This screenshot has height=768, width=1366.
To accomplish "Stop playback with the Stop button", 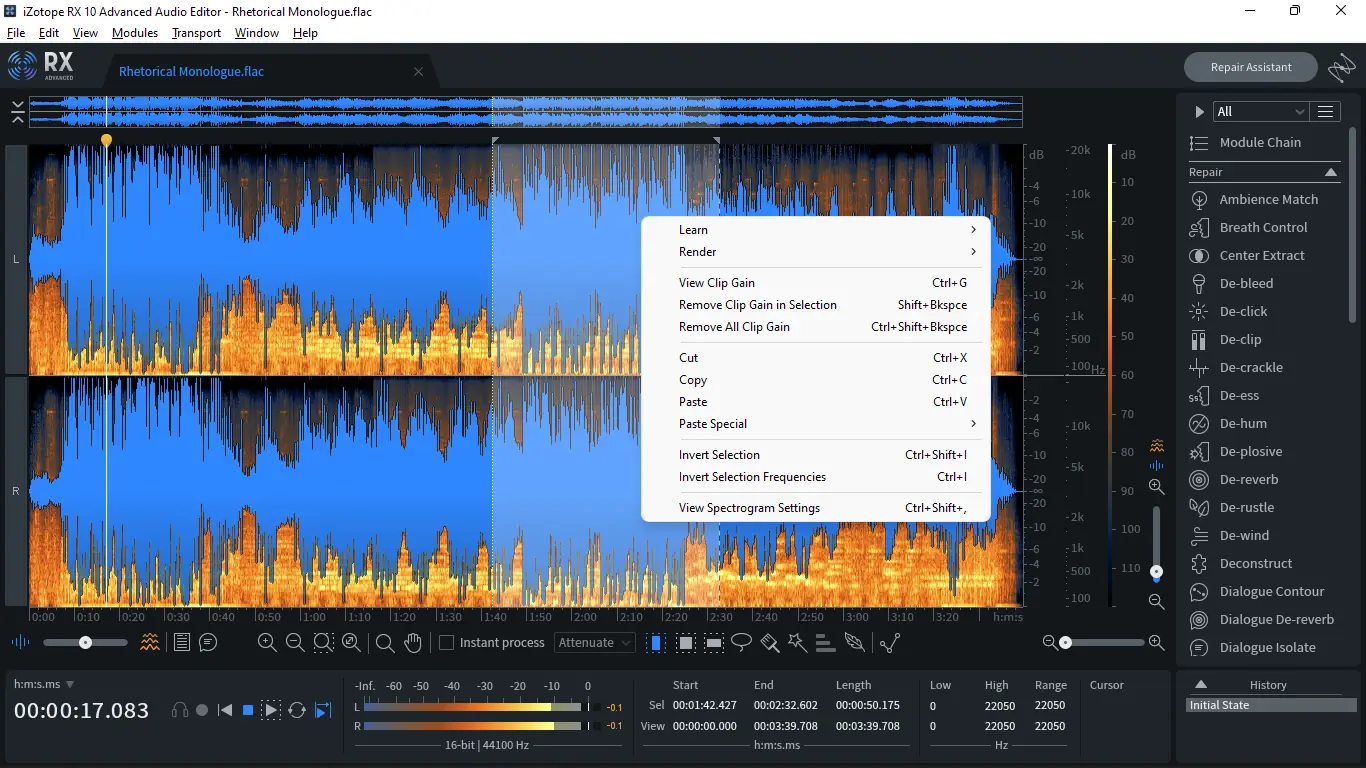I will pos(248,710).
